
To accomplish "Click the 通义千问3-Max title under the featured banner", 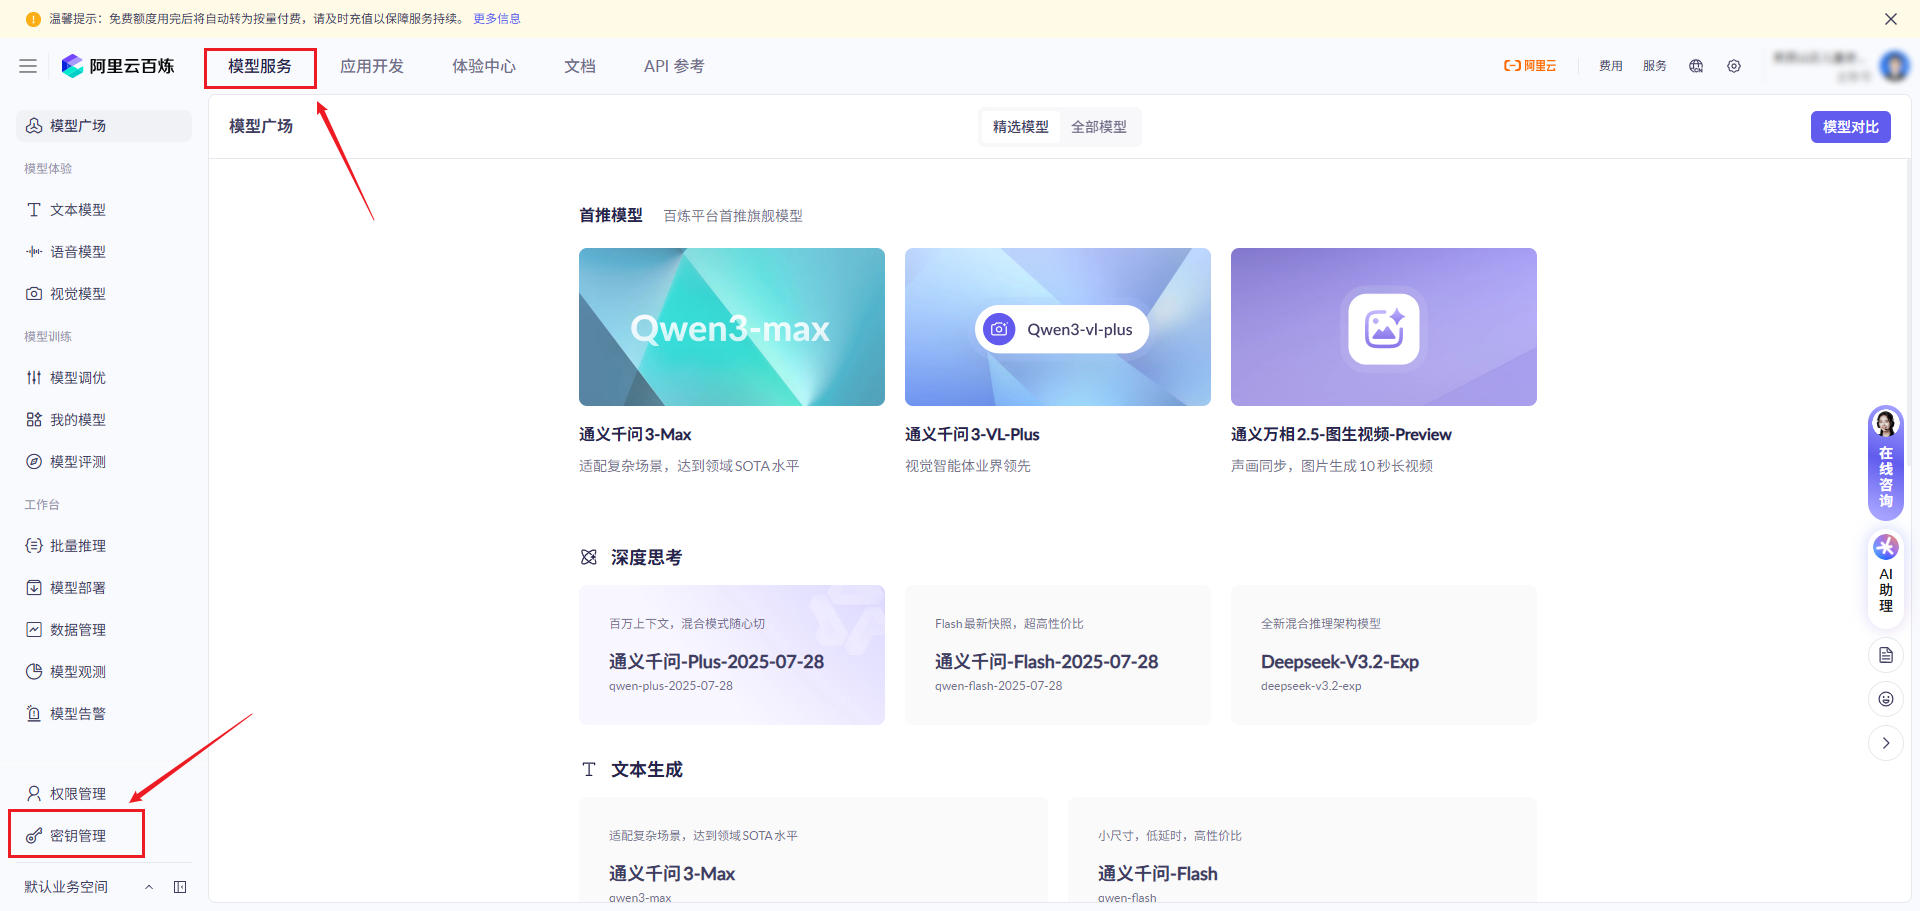I will pos(635,435).
